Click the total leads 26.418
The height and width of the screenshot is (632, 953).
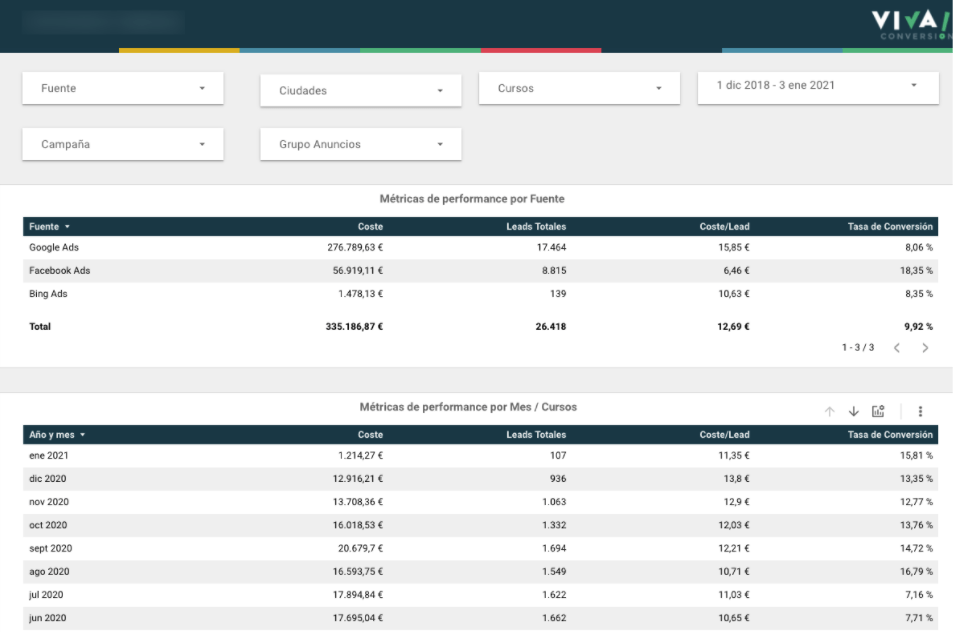pyautogui.click(x=551, y=326)
